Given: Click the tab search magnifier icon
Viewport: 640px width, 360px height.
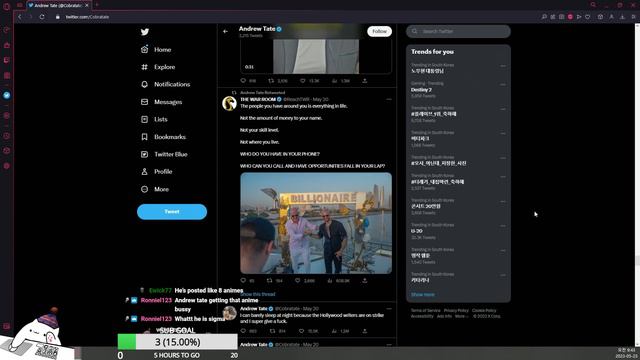Looking at the screenshot, I should (593, 5).
